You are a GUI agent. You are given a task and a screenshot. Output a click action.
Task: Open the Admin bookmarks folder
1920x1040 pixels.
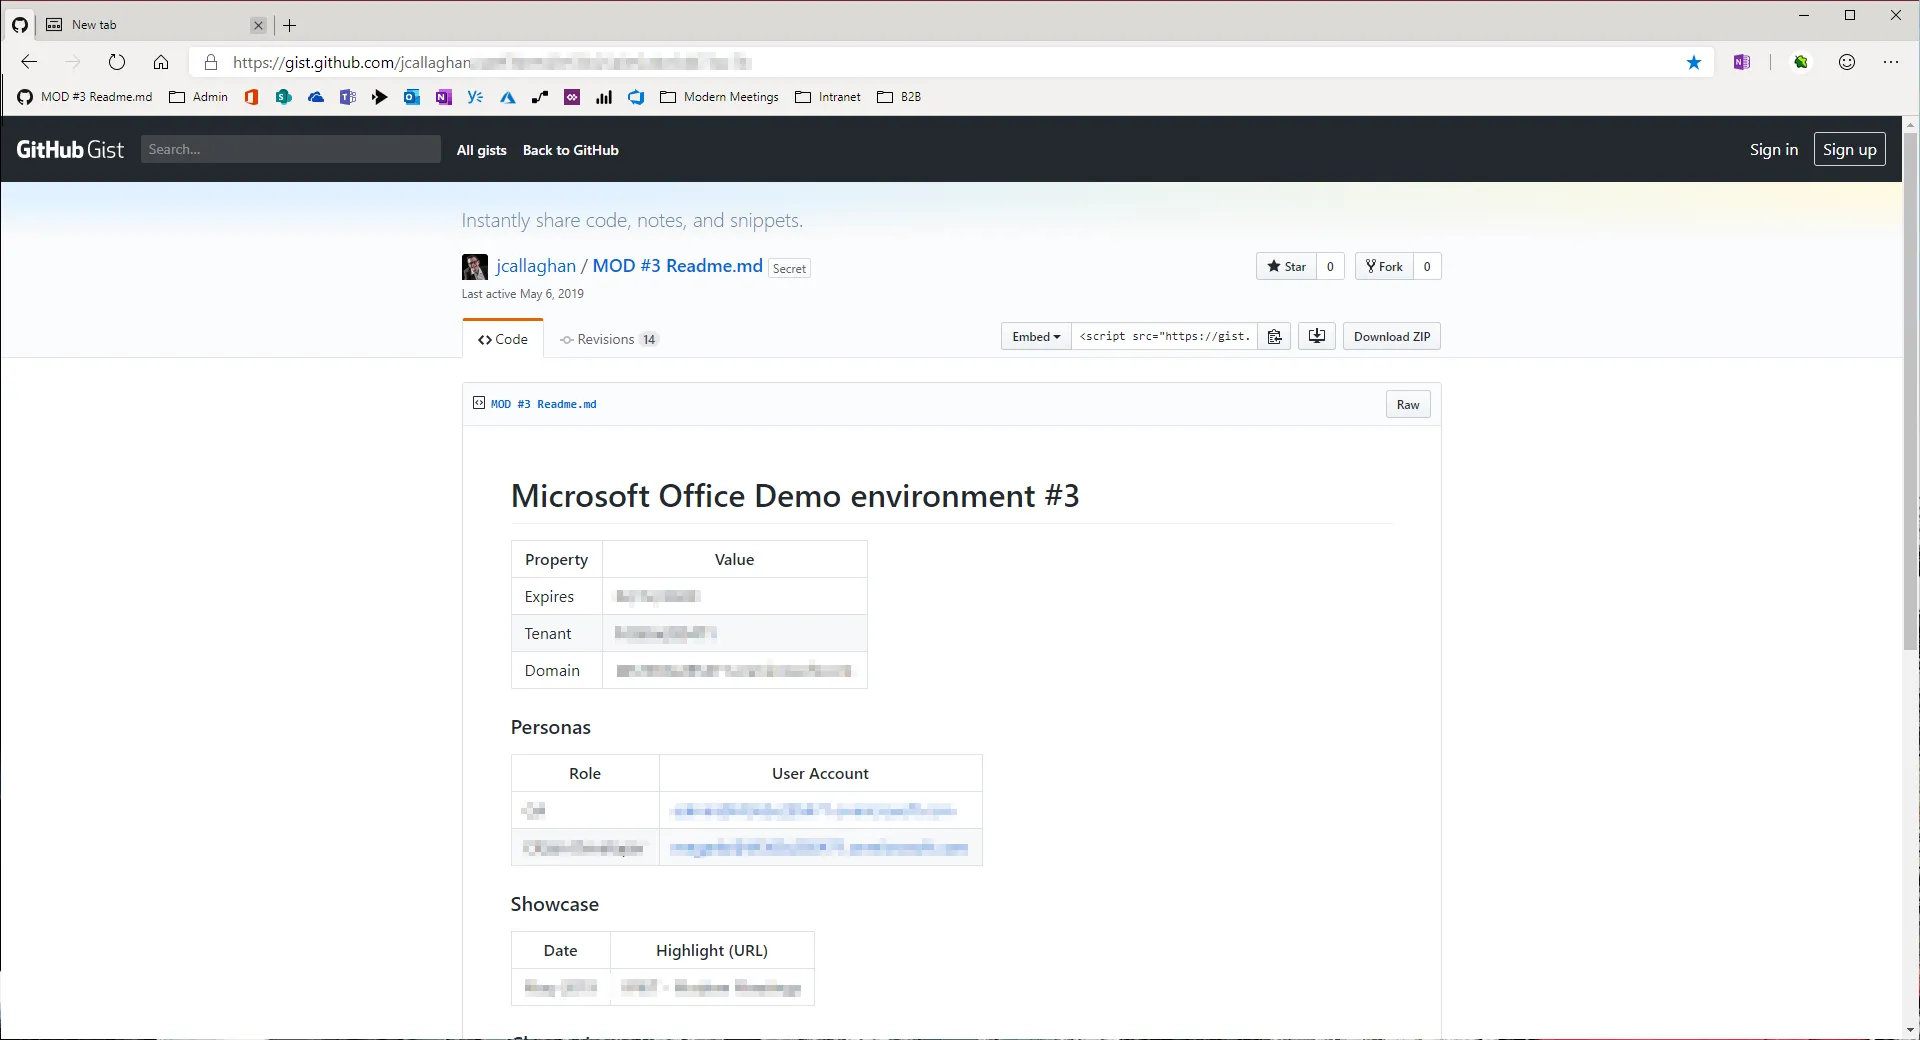coord(199,97)
